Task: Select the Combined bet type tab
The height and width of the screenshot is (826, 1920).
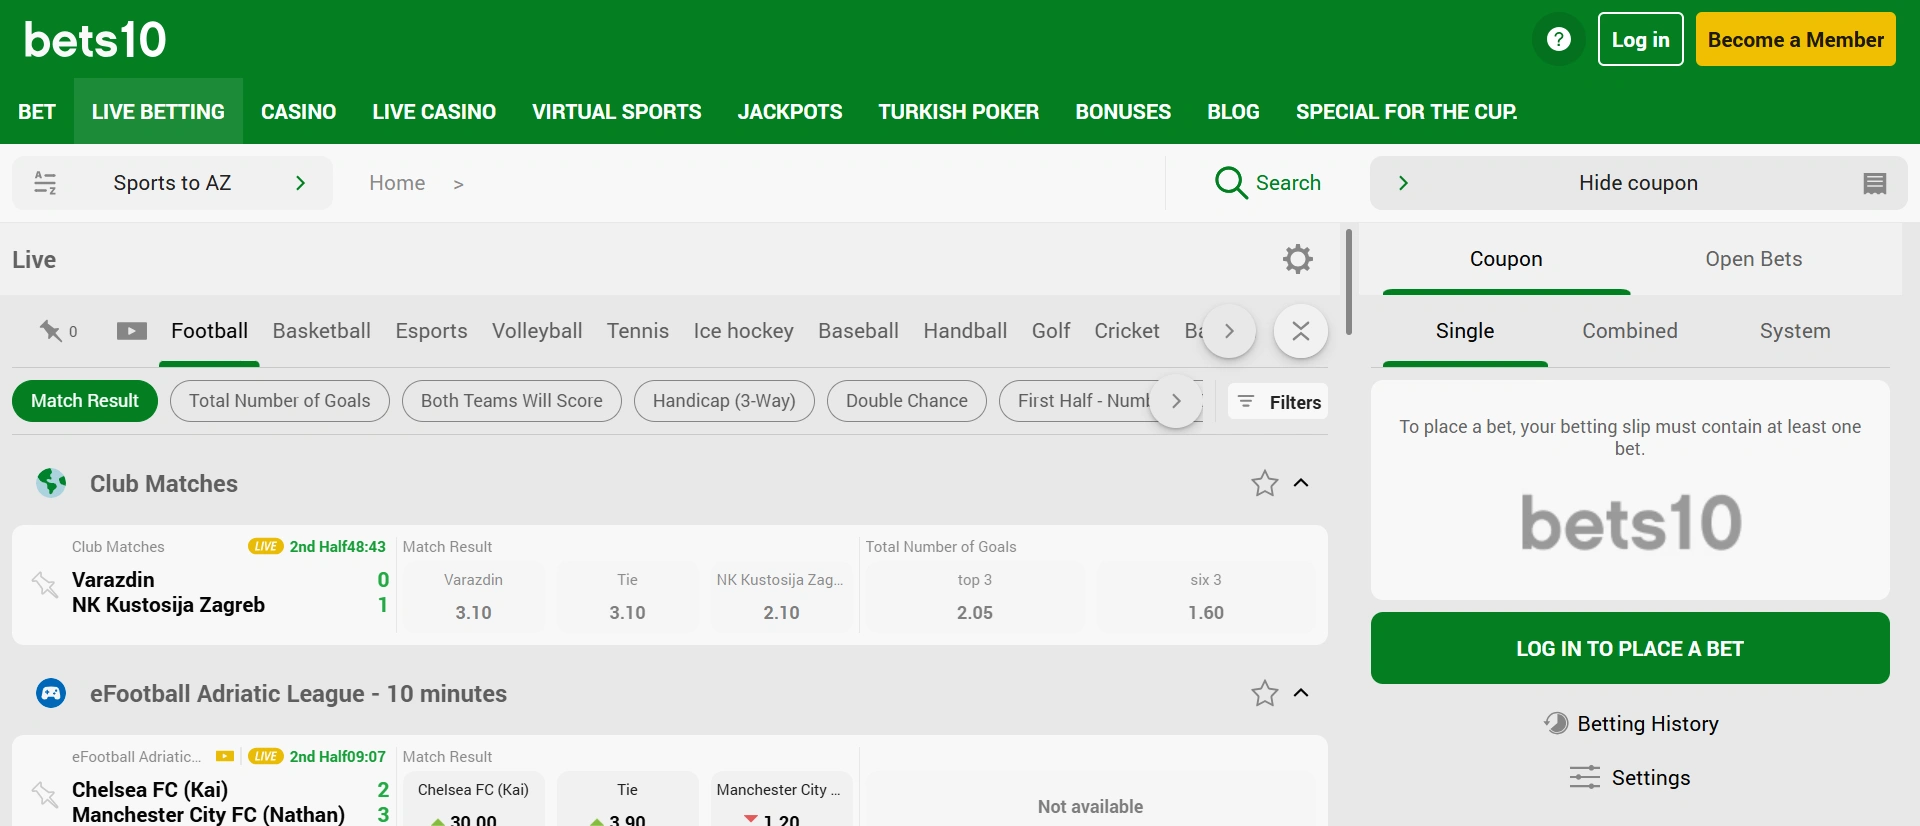Action: [x=1630, y=331]
